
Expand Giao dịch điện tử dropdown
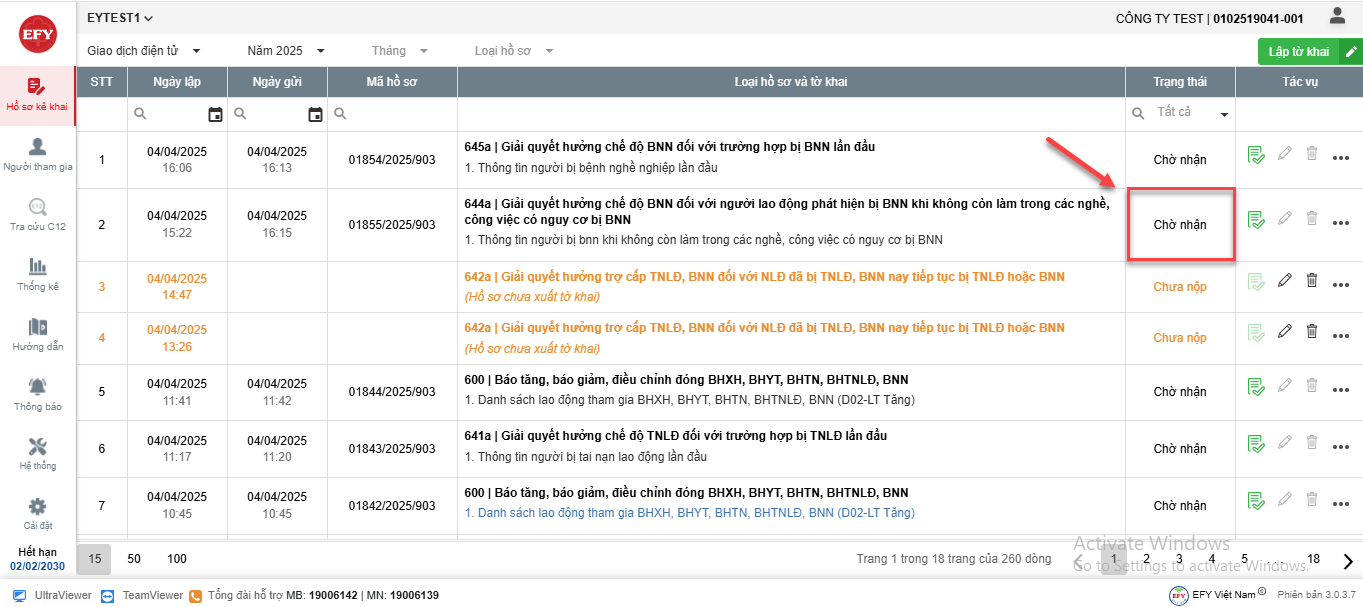click(144, 51)
